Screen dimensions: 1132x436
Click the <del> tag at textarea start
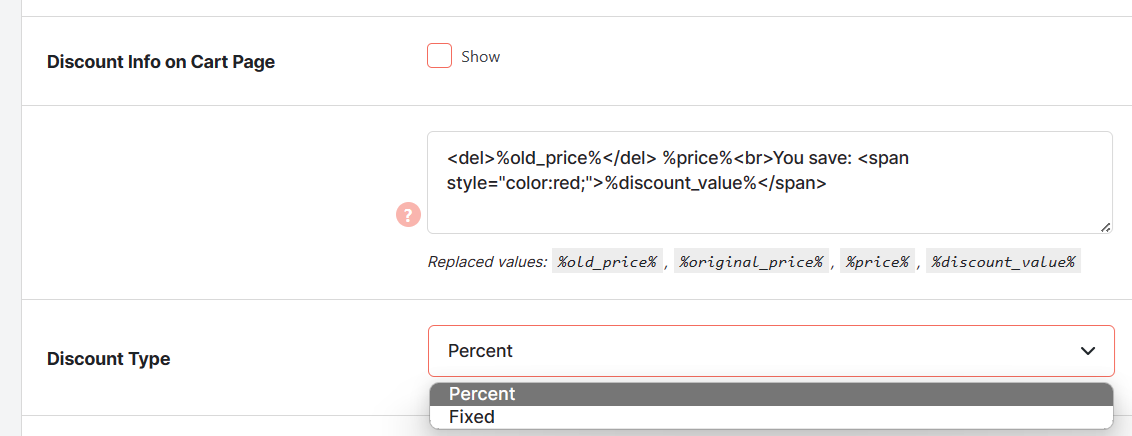pyautogui.click(x=471, y=158)
